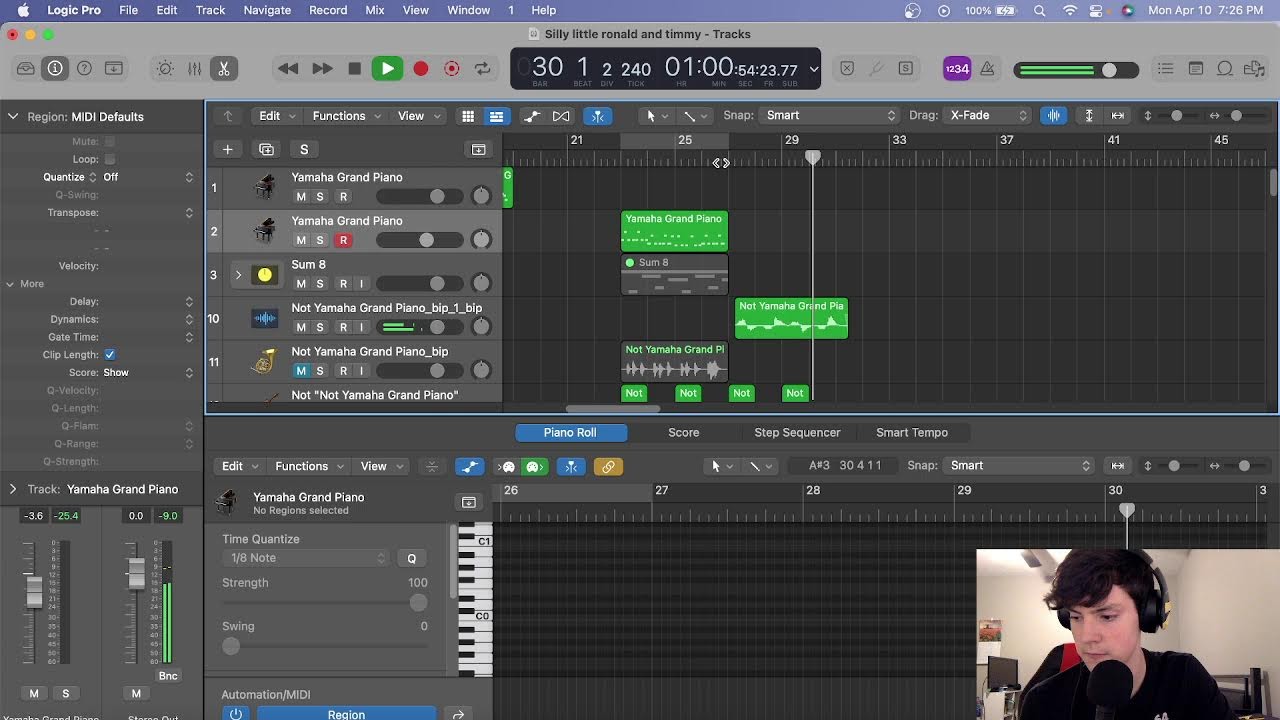Screen dimensions: 1280x720
Task: Add a new track with plus button
Action: 228,149
